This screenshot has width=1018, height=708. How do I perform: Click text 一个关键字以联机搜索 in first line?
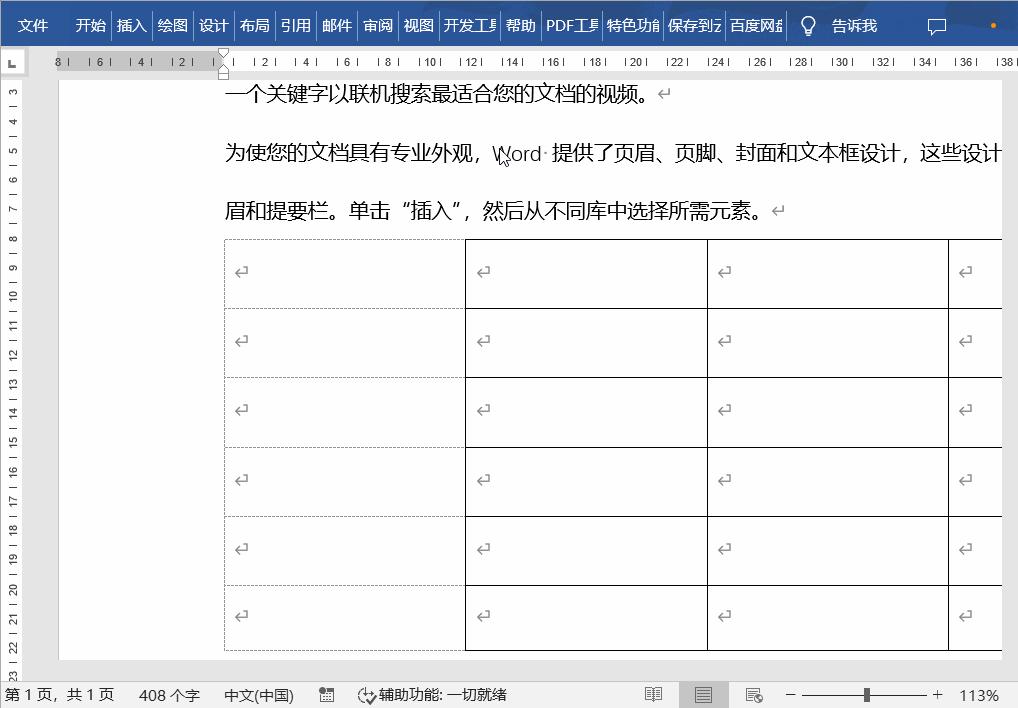pos(328,94)
